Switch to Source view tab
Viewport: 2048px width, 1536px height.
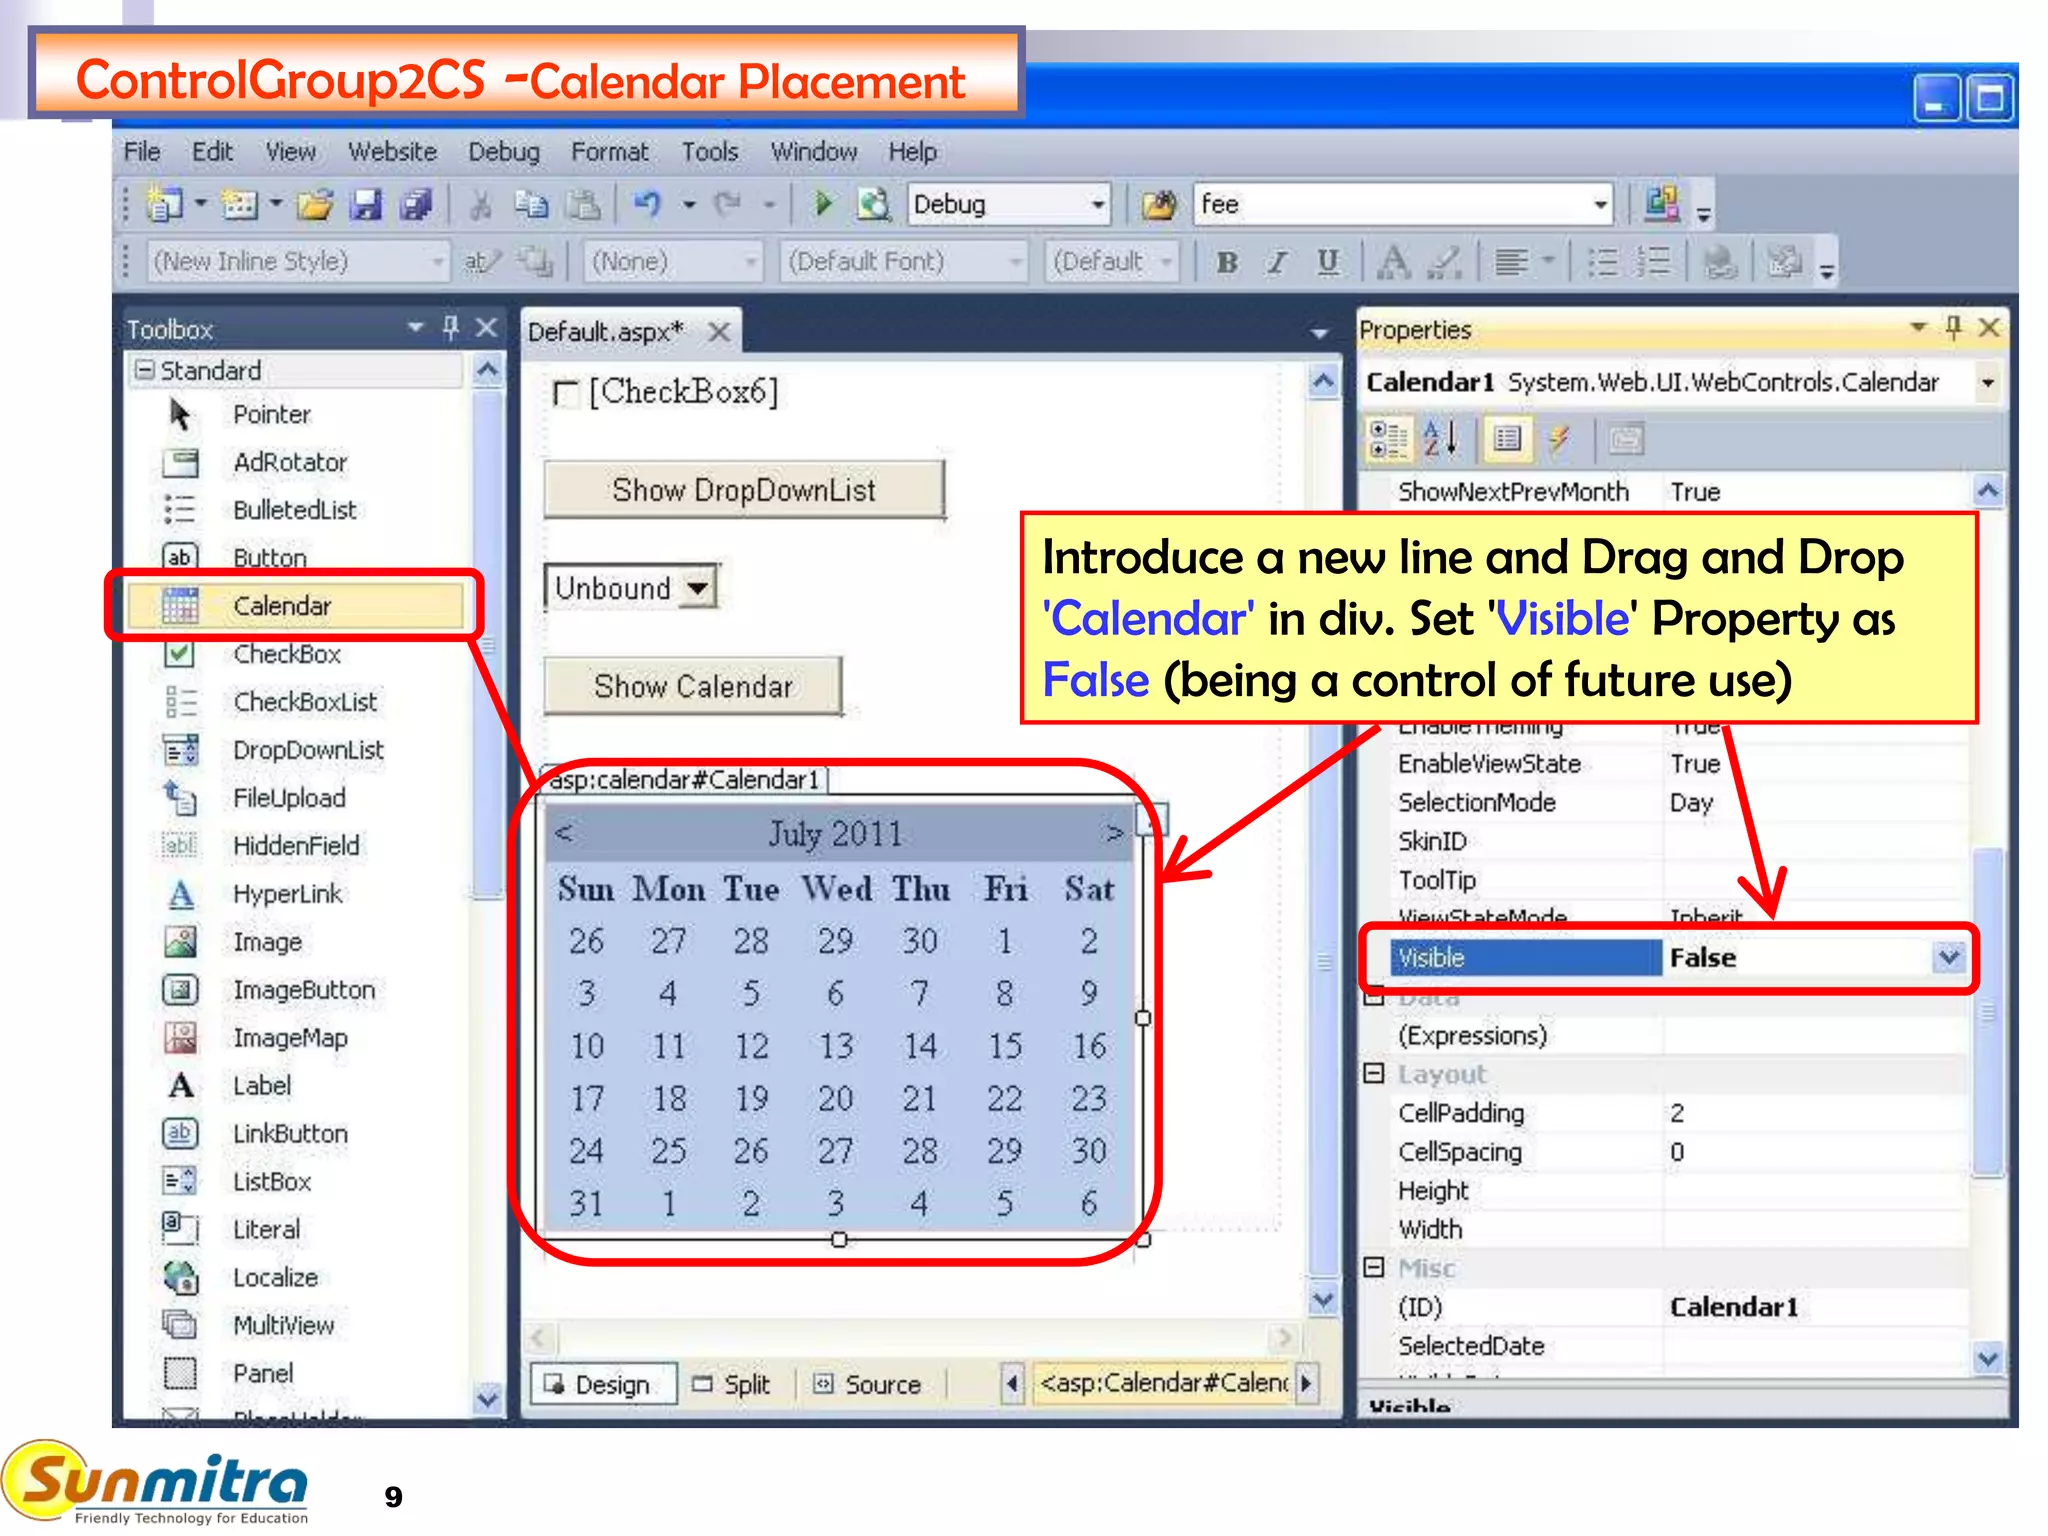(x=866, y=1384)
